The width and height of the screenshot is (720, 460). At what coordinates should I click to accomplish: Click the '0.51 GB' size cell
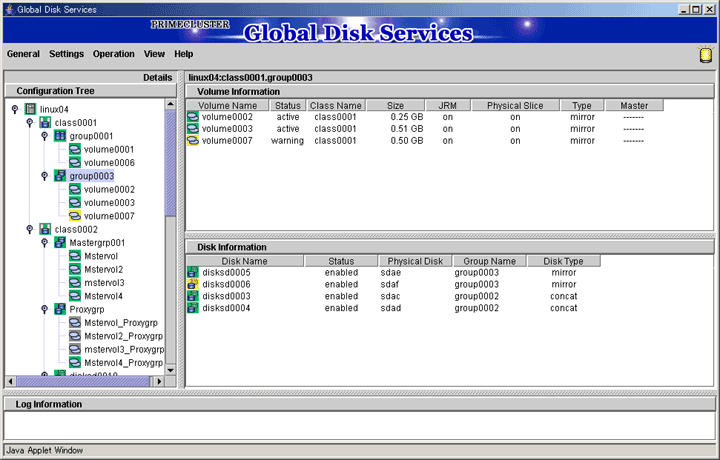tap(407, 129)
